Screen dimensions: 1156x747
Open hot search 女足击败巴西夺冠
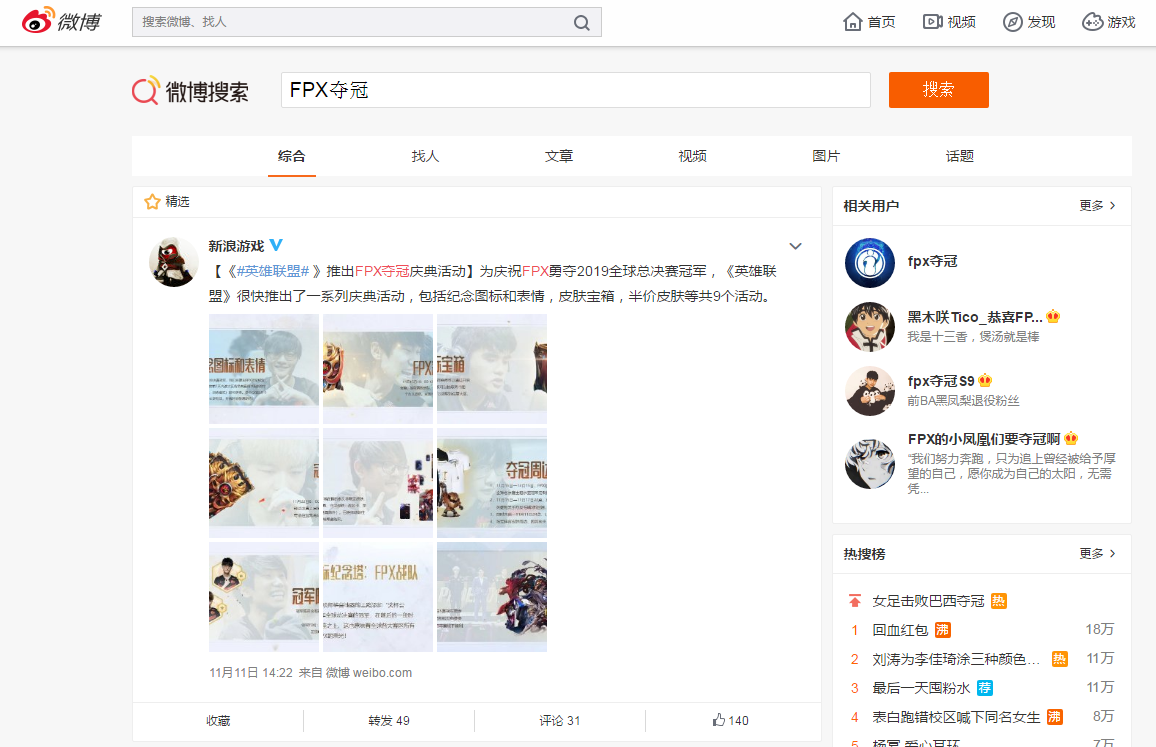pos(928,601)
